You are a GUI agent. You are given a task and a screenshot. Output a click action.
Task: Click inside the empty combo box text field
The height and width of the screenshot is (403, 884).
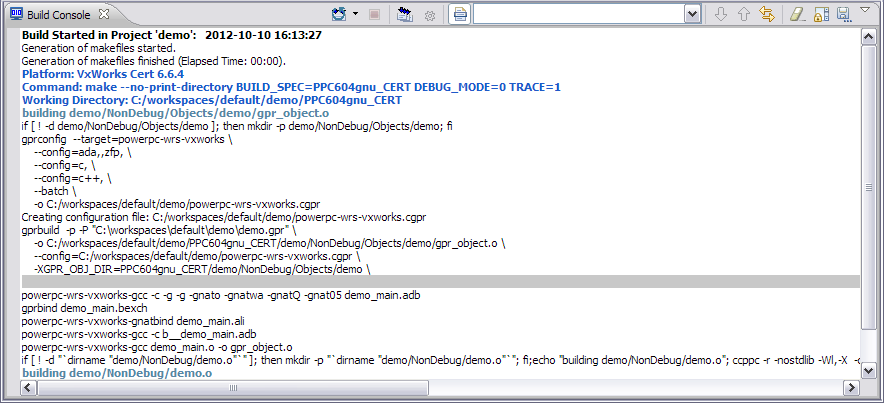point(578,15)
